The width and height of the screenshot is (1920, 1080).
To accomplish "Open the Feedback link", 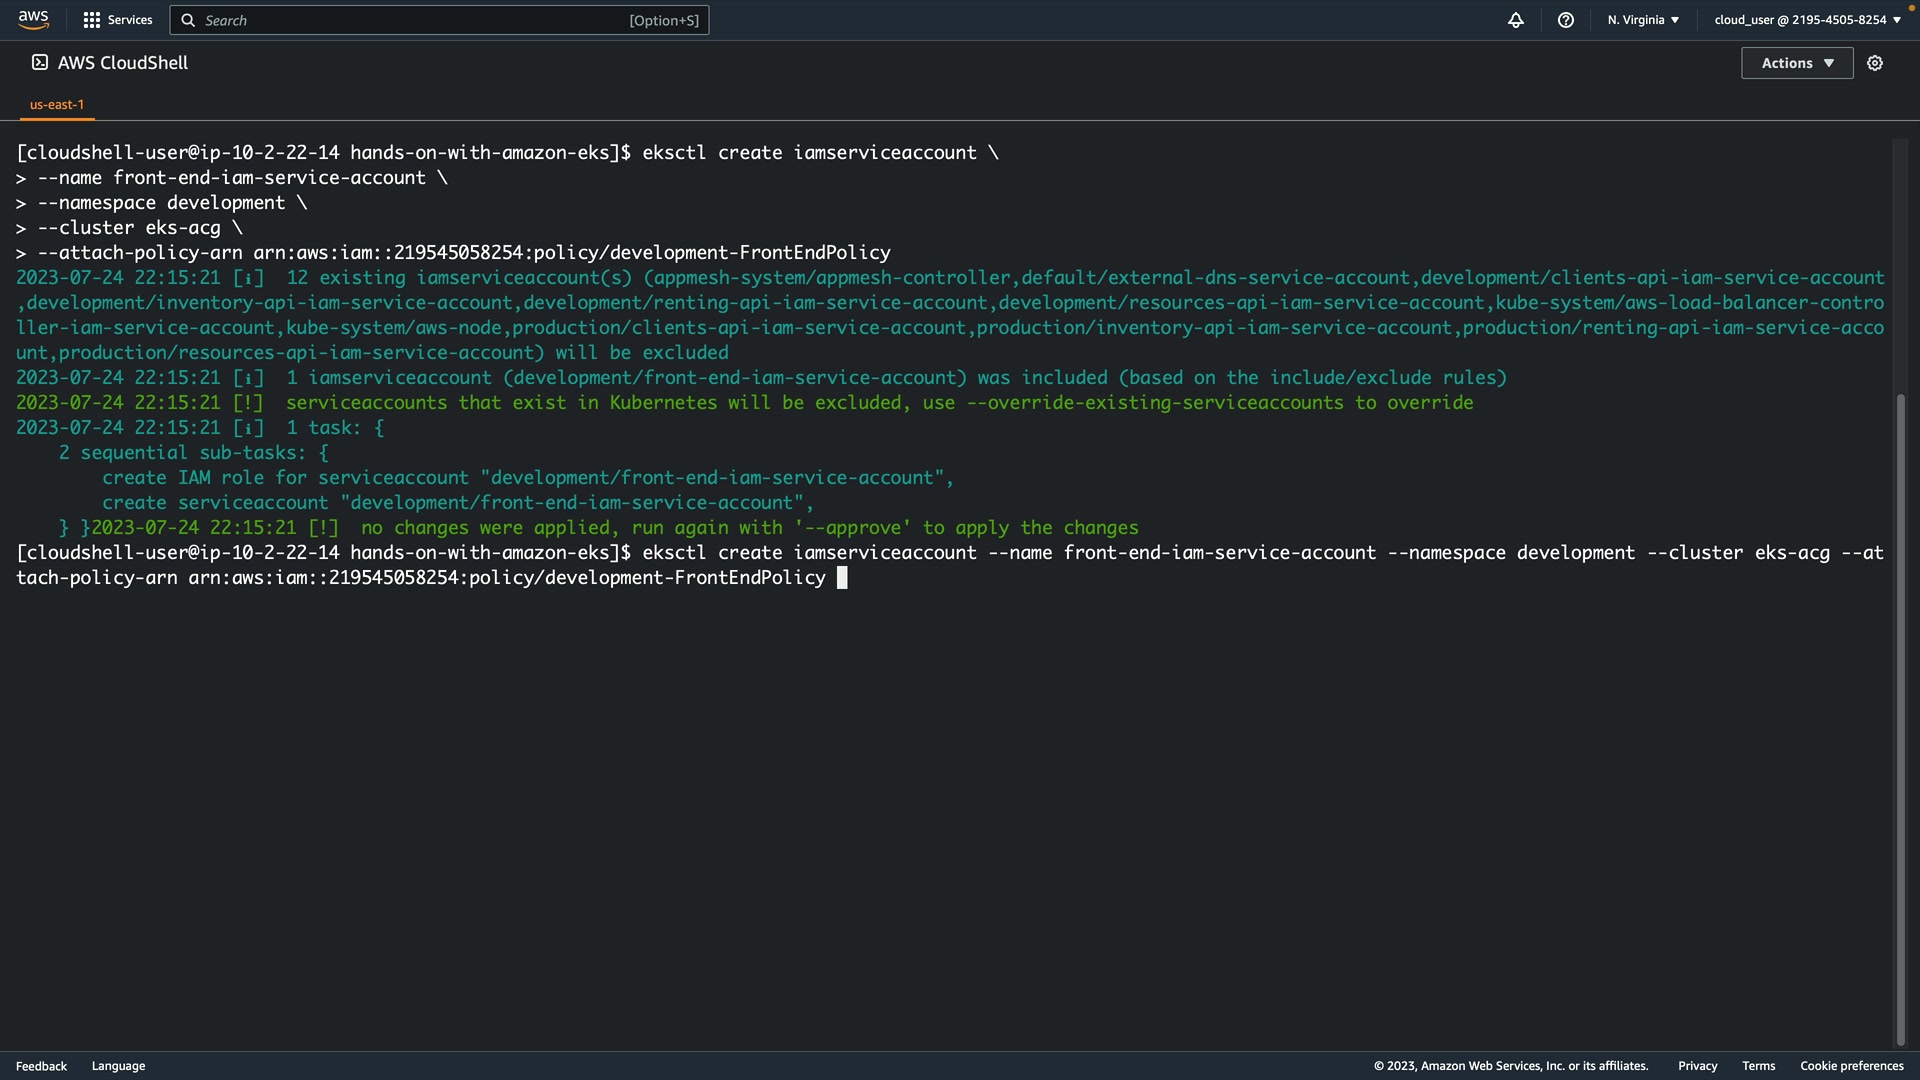I will pyautogui.click(x=41, y=1066).
